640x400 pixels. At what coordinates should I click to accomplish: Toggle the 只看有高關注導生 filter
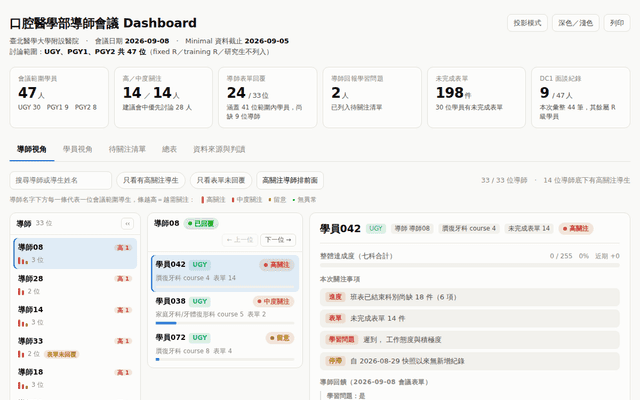click(x=151, y=180)
